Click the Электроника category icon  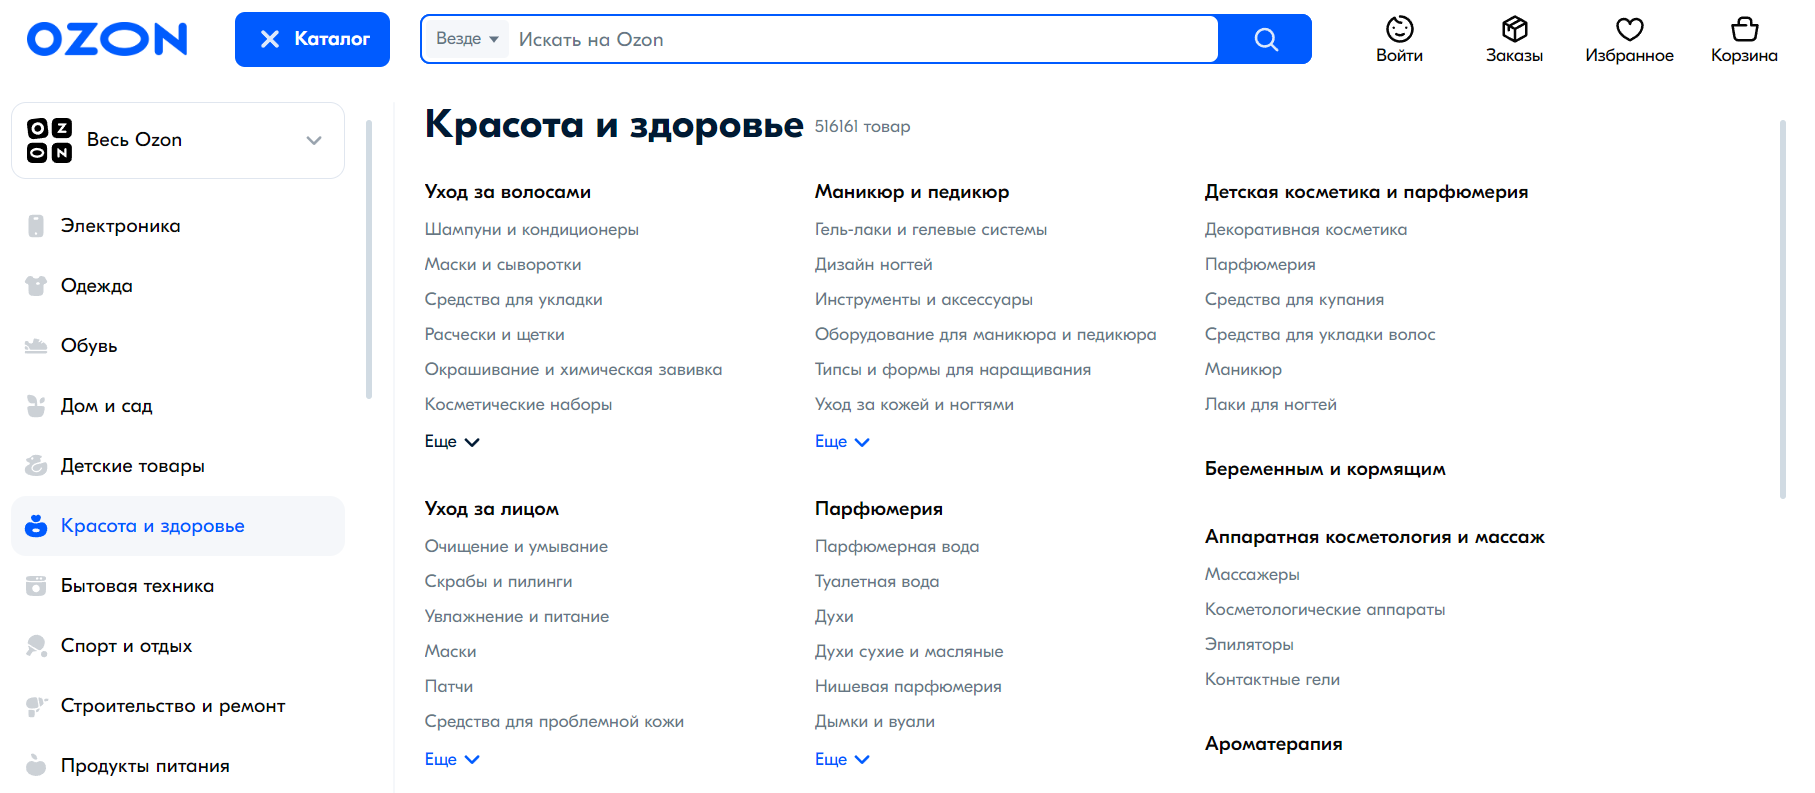(36, 226)
